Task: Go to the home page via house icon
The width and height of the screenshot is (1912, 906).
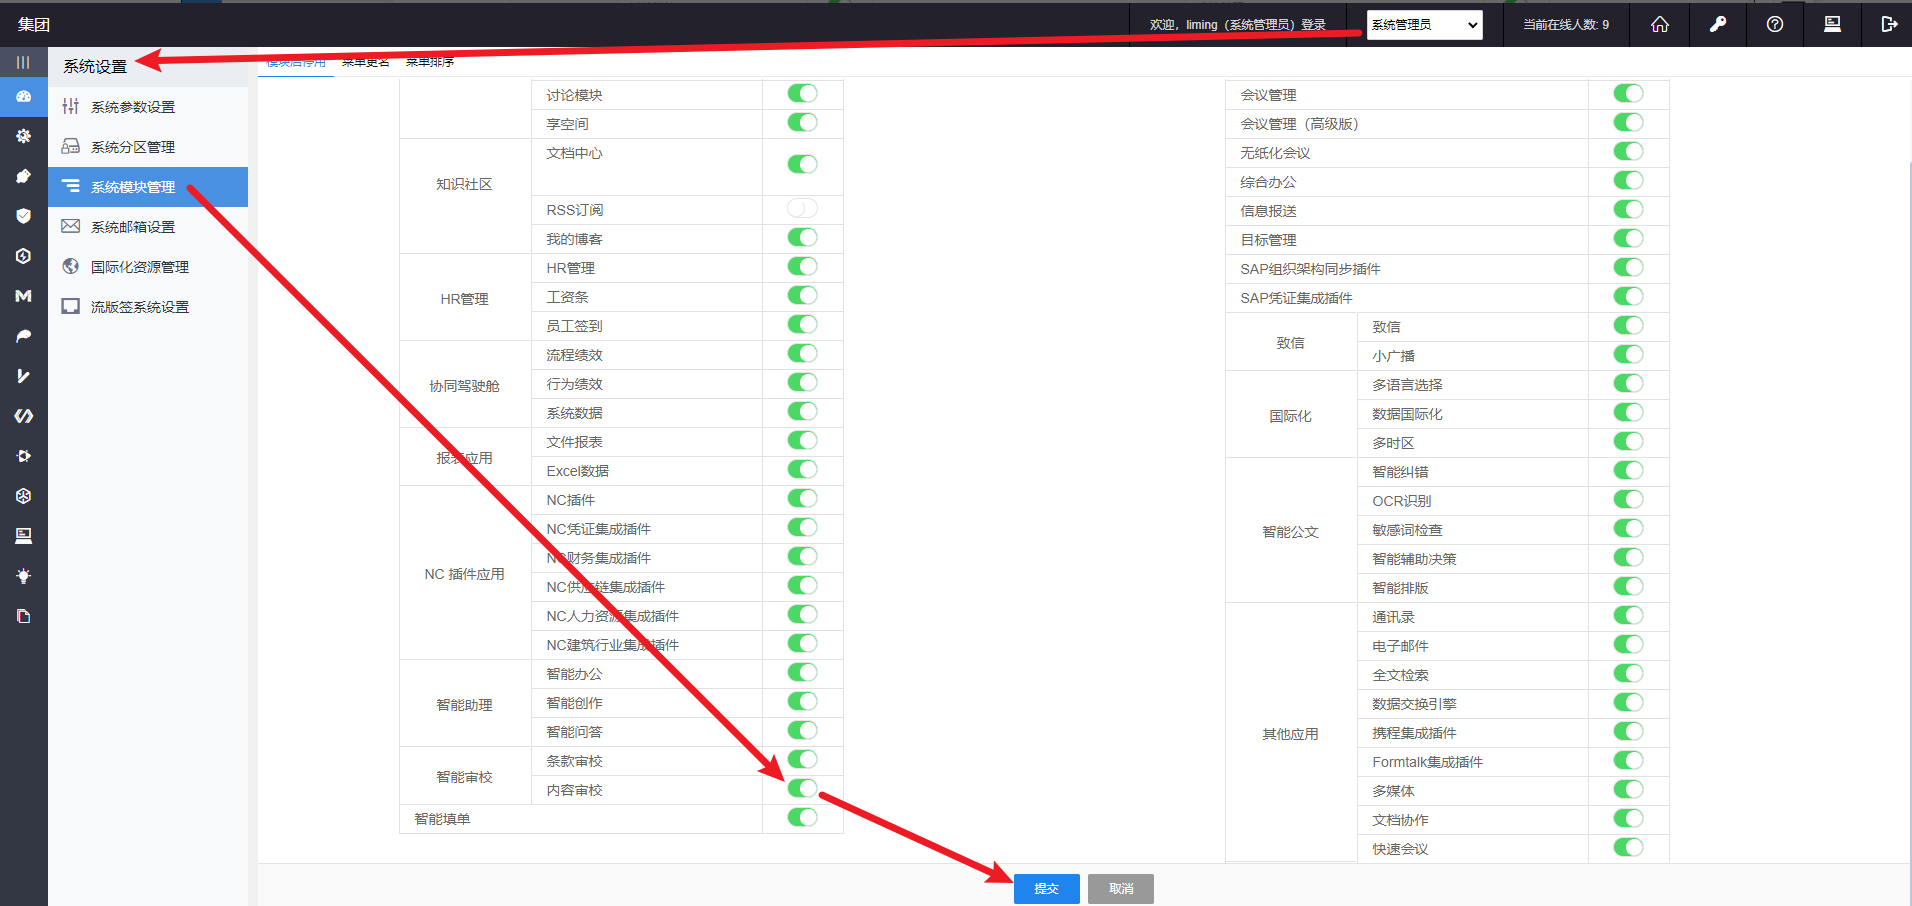Action: [1660, 24]
